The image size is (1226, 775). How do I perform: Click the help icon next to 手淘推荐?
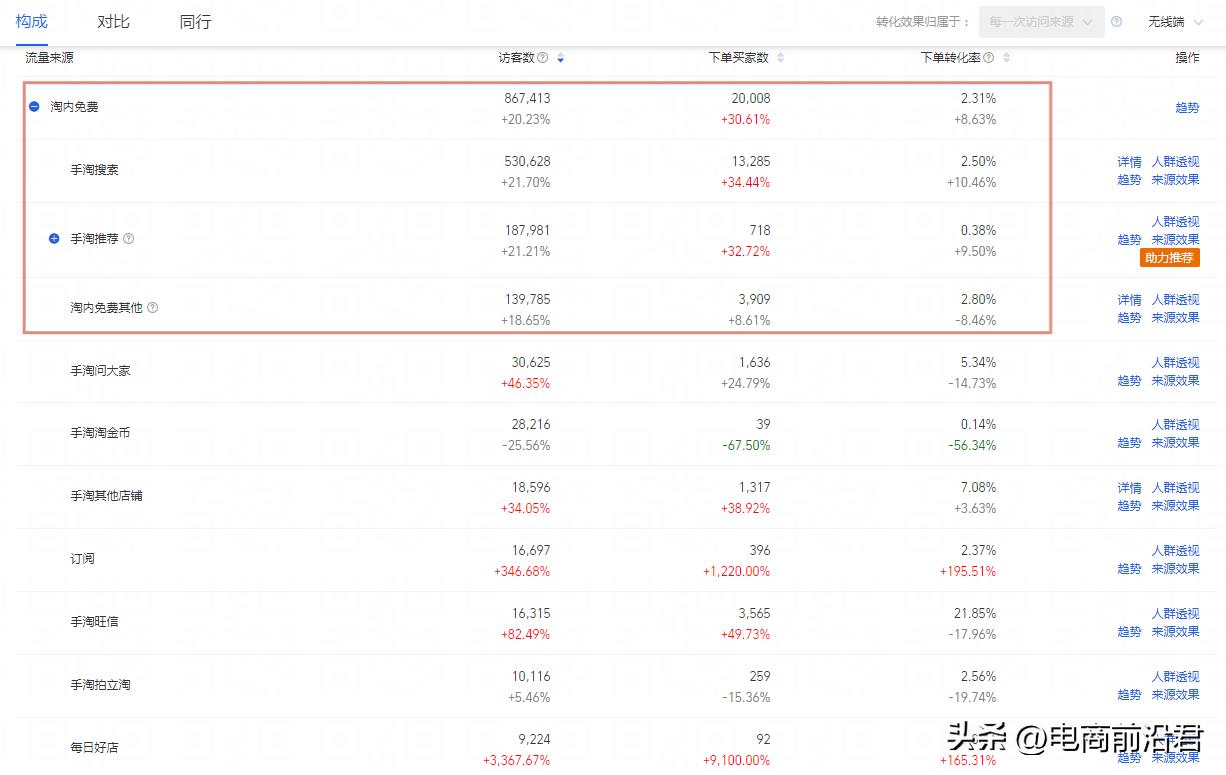click(128, 239)
